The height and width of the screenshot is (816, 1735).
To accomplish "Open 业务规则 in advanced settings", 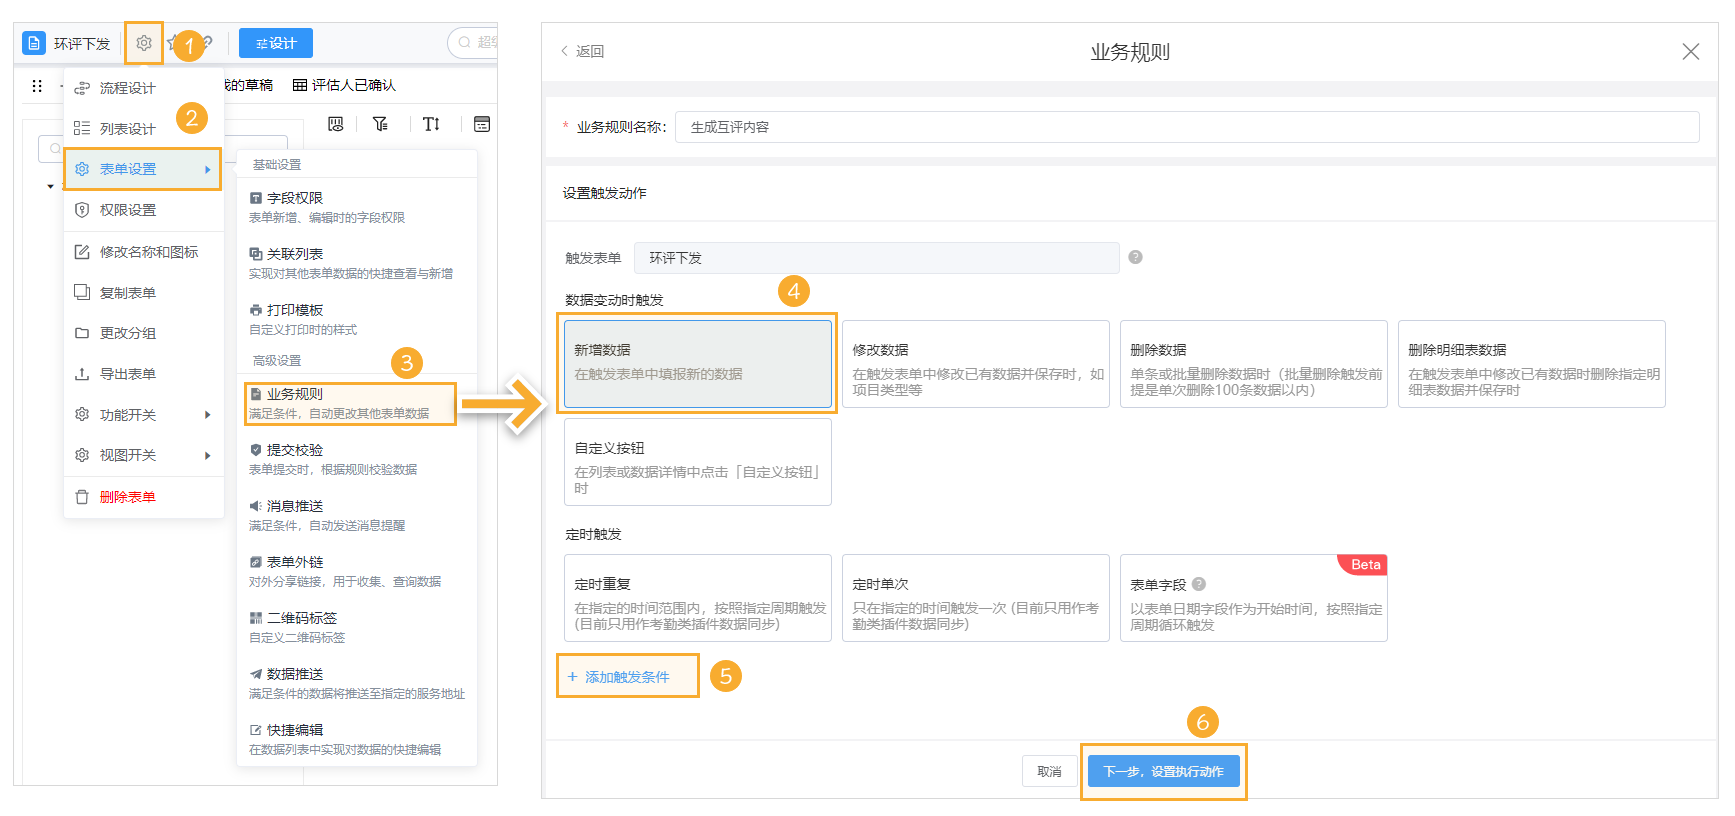I will tap(350, 403).
